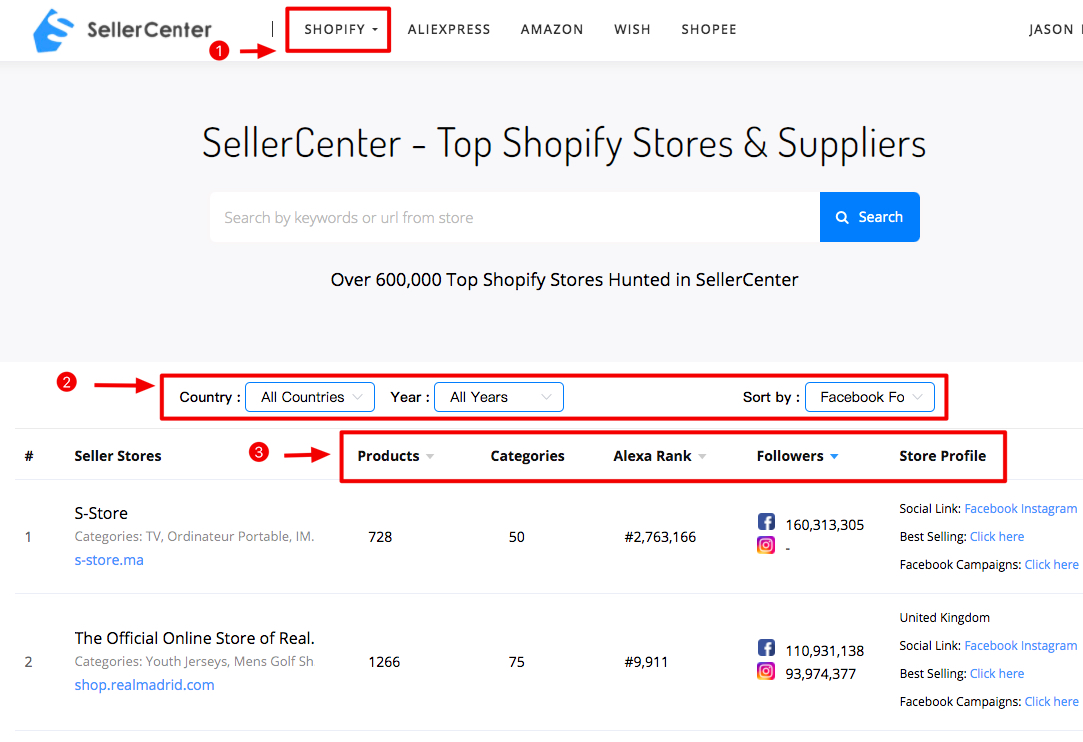Toggle Followers column sort order
This screenshot has height=742, width=1083.
(832, 456)
